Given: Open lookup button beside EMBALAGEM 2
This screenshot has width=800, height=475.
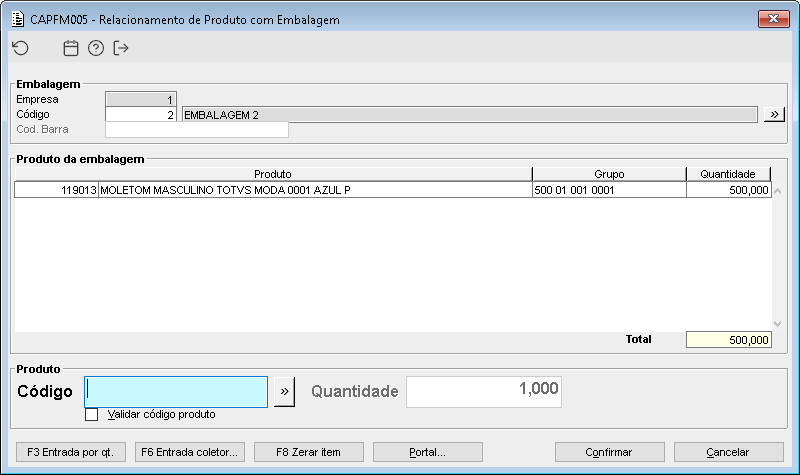Looking at the screenshot, I should coord(774,114).
